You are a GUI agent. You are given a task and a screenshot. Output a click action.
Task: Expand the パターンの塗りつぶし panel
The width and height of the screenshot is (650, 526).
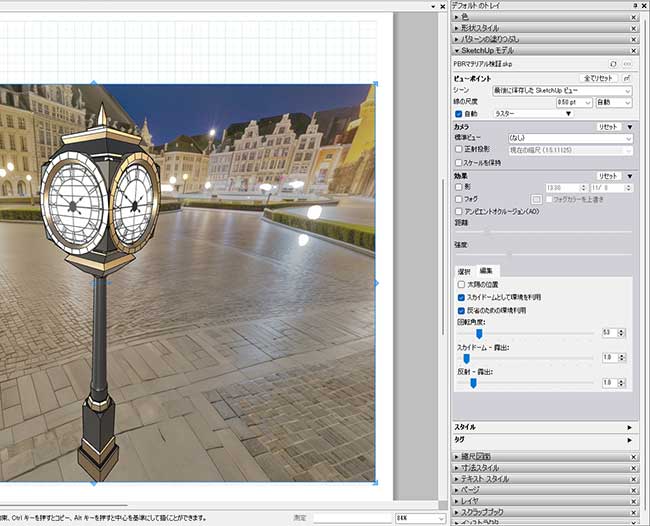[456, 39]
